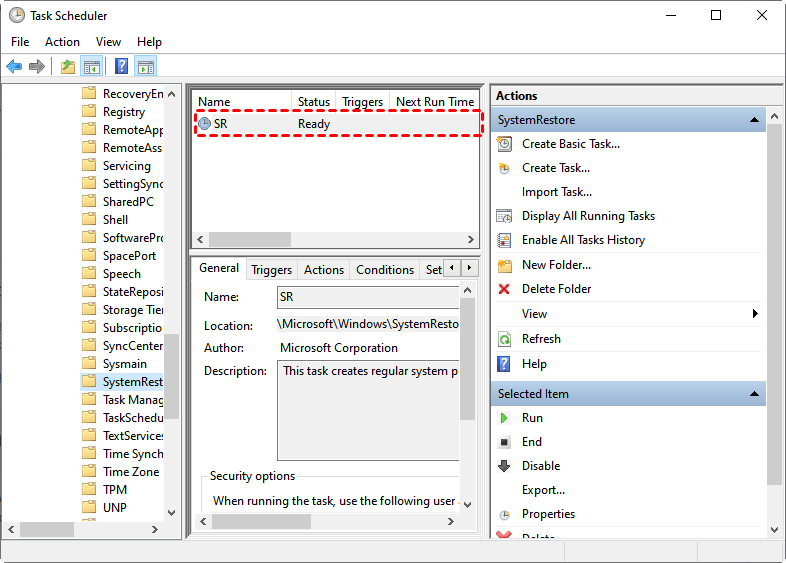
Task: Open the Help menu
Action: point(149,42)
